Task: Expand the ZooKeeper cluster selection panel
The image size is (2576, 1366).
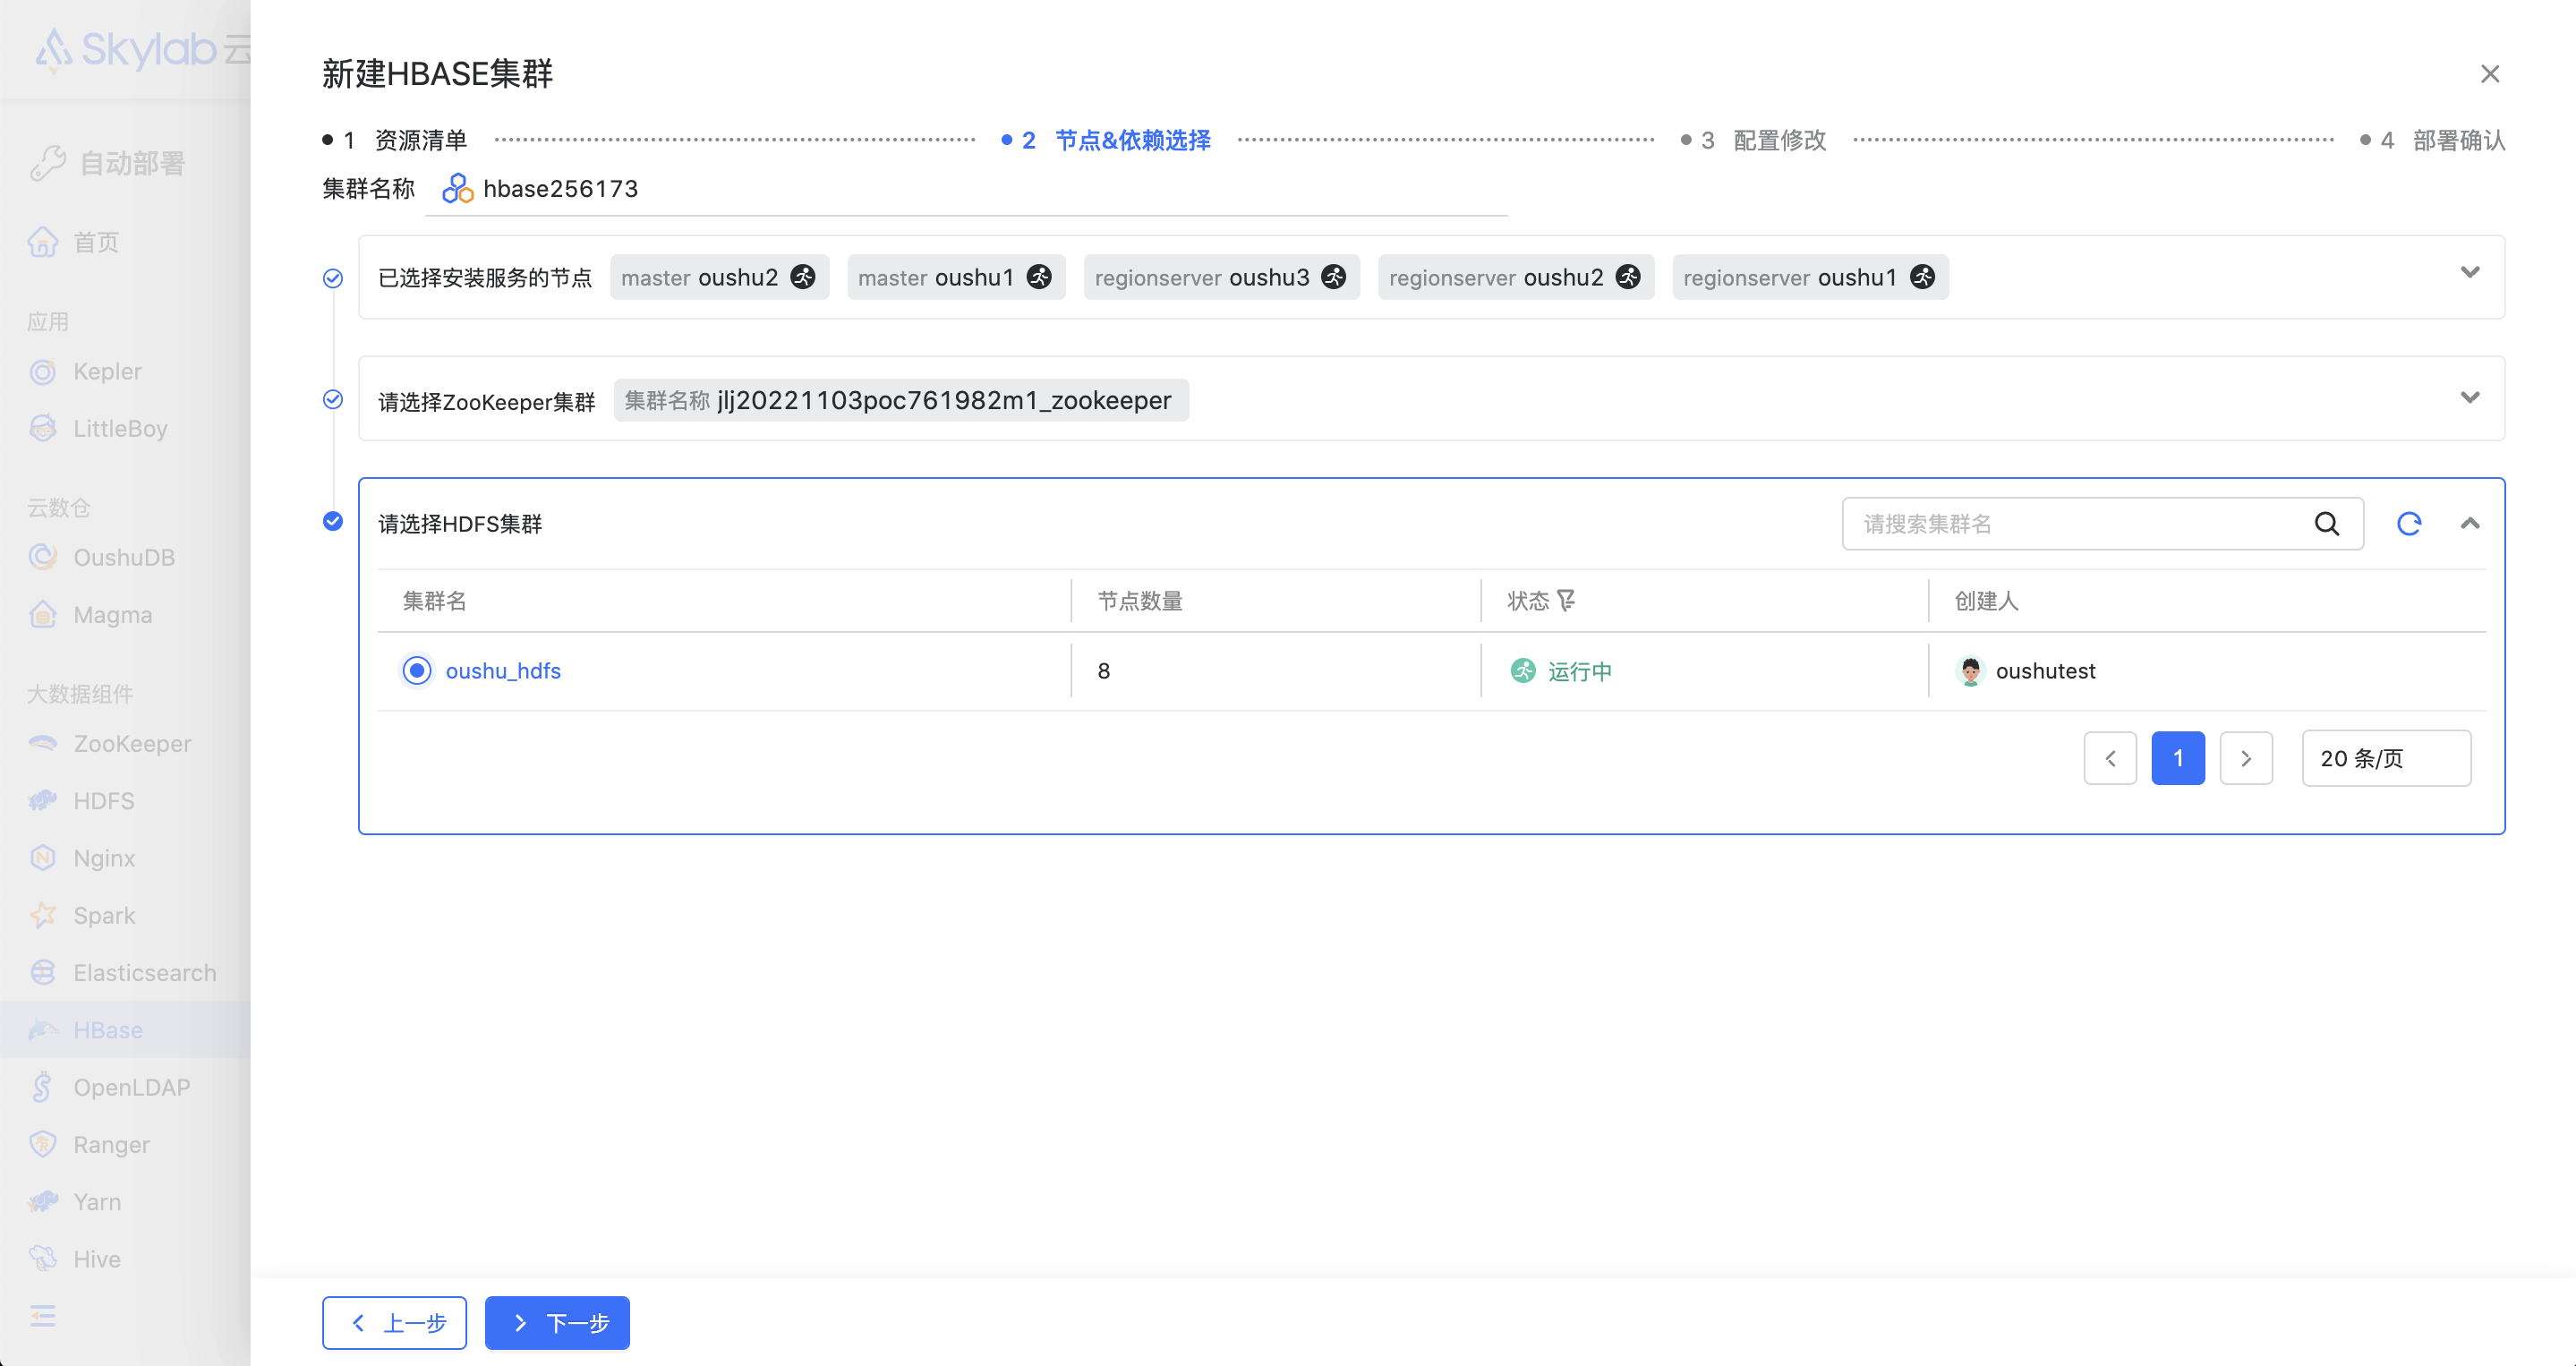Action: click(2469, 398)
